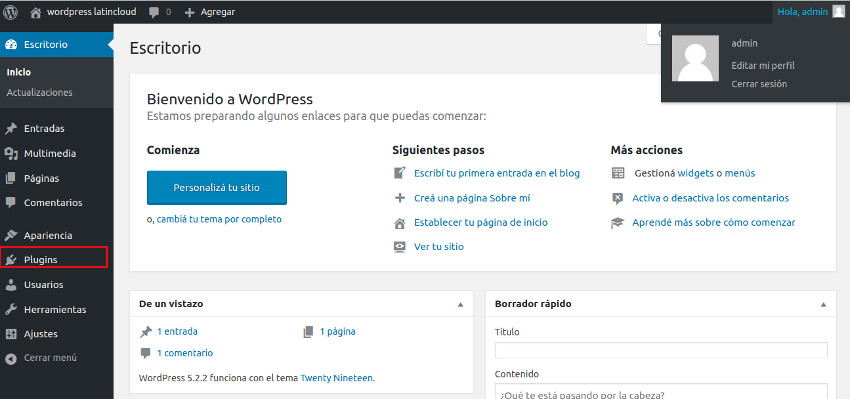Click Aprendé más sobre cómo comenzar
Image resolution: width=850 pixels, height=399 pixels.
[x=714, y=223]
